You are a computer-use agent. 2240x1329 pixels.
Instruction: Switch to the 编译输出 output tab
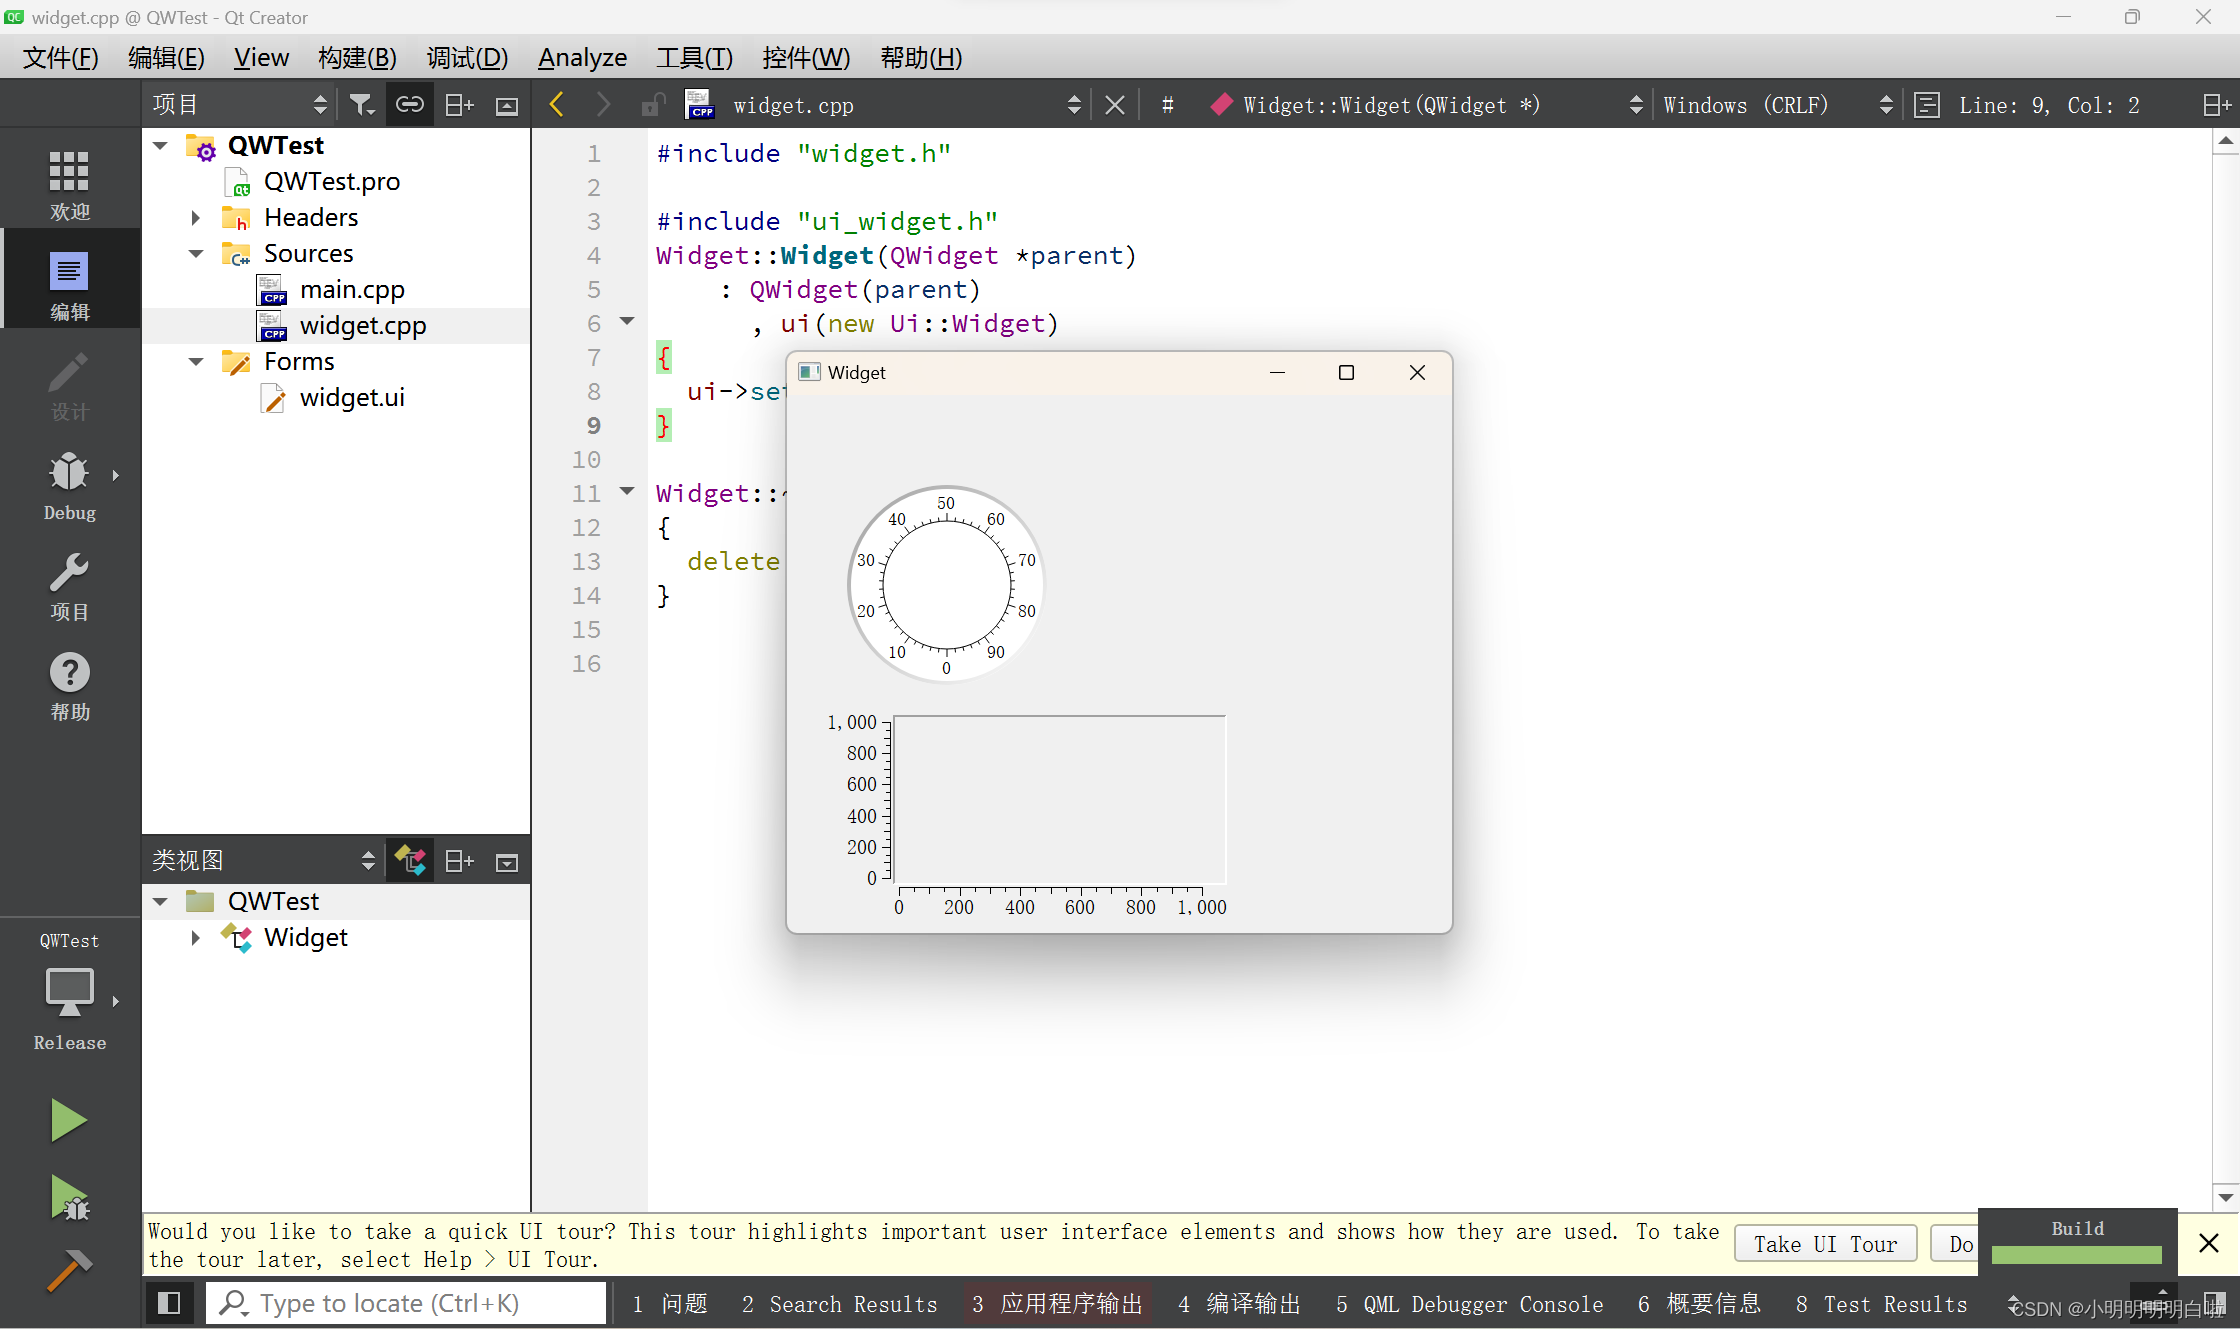coord(1239,1304)
